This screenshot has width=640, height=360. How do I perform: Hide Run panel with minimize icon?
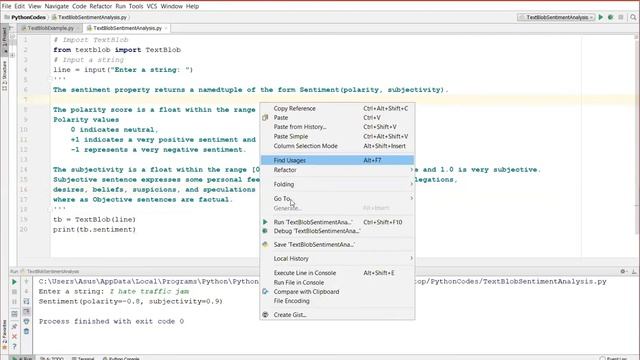pyautogui.click(x=634, y=271)
